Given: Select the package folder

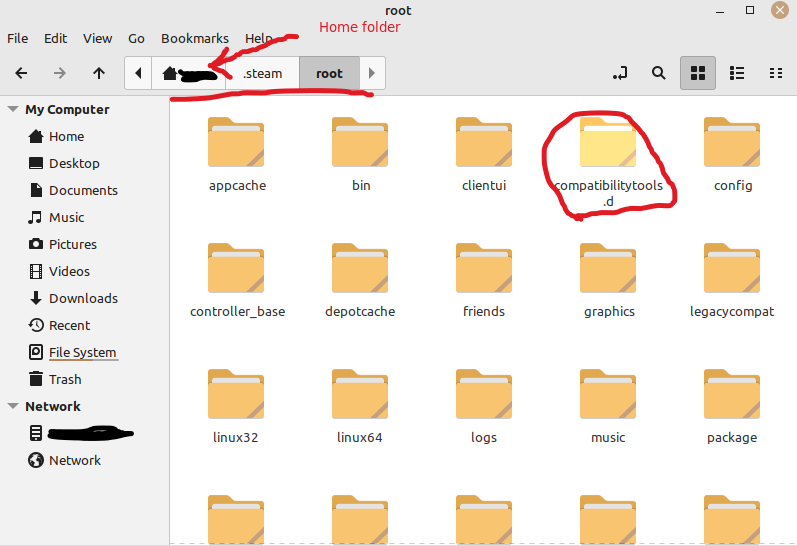Looking at the screenshot, I should tap(732, 407).
